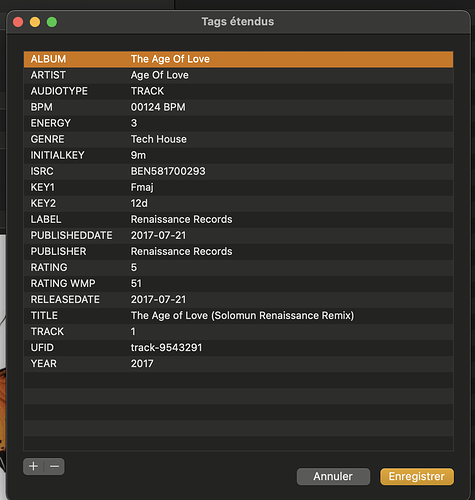Screen dimensions: 475x500
Task: Click the minus icon to remove tag
Action: 54,466
